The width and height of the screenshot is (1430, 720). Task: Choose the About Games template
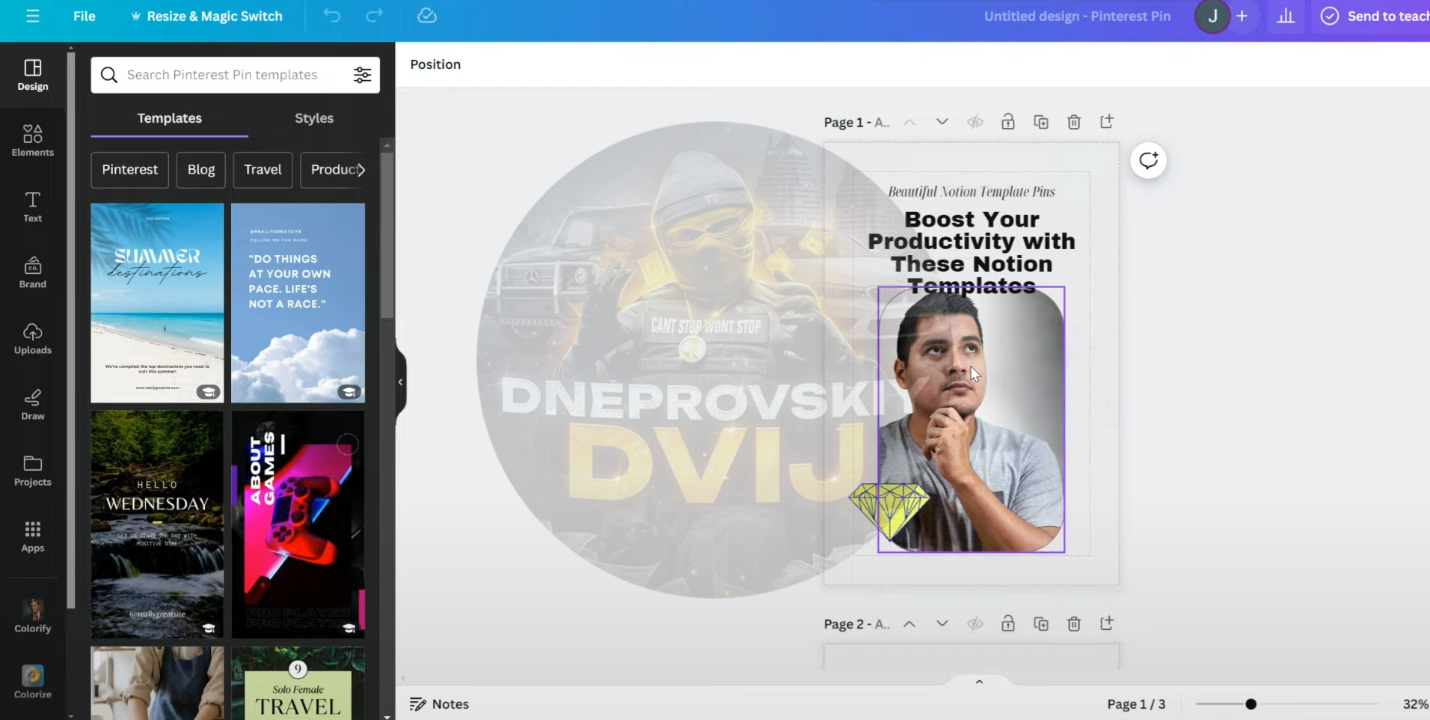[x=298, y=524]
